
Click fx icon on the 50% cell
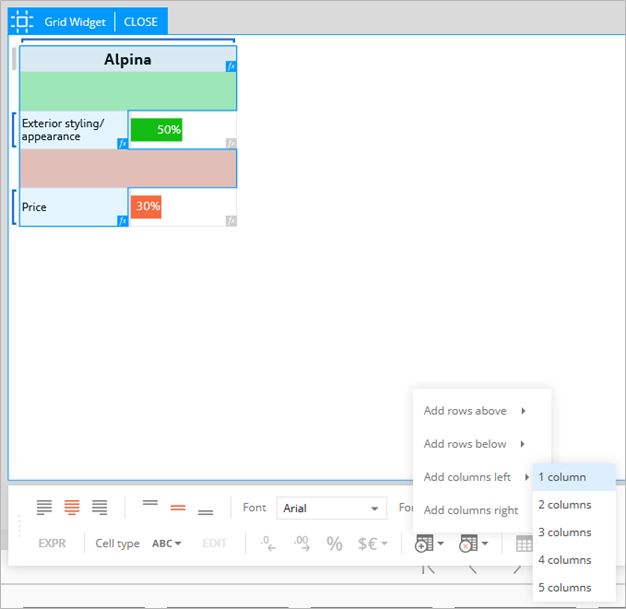click(x=231, y=143)
